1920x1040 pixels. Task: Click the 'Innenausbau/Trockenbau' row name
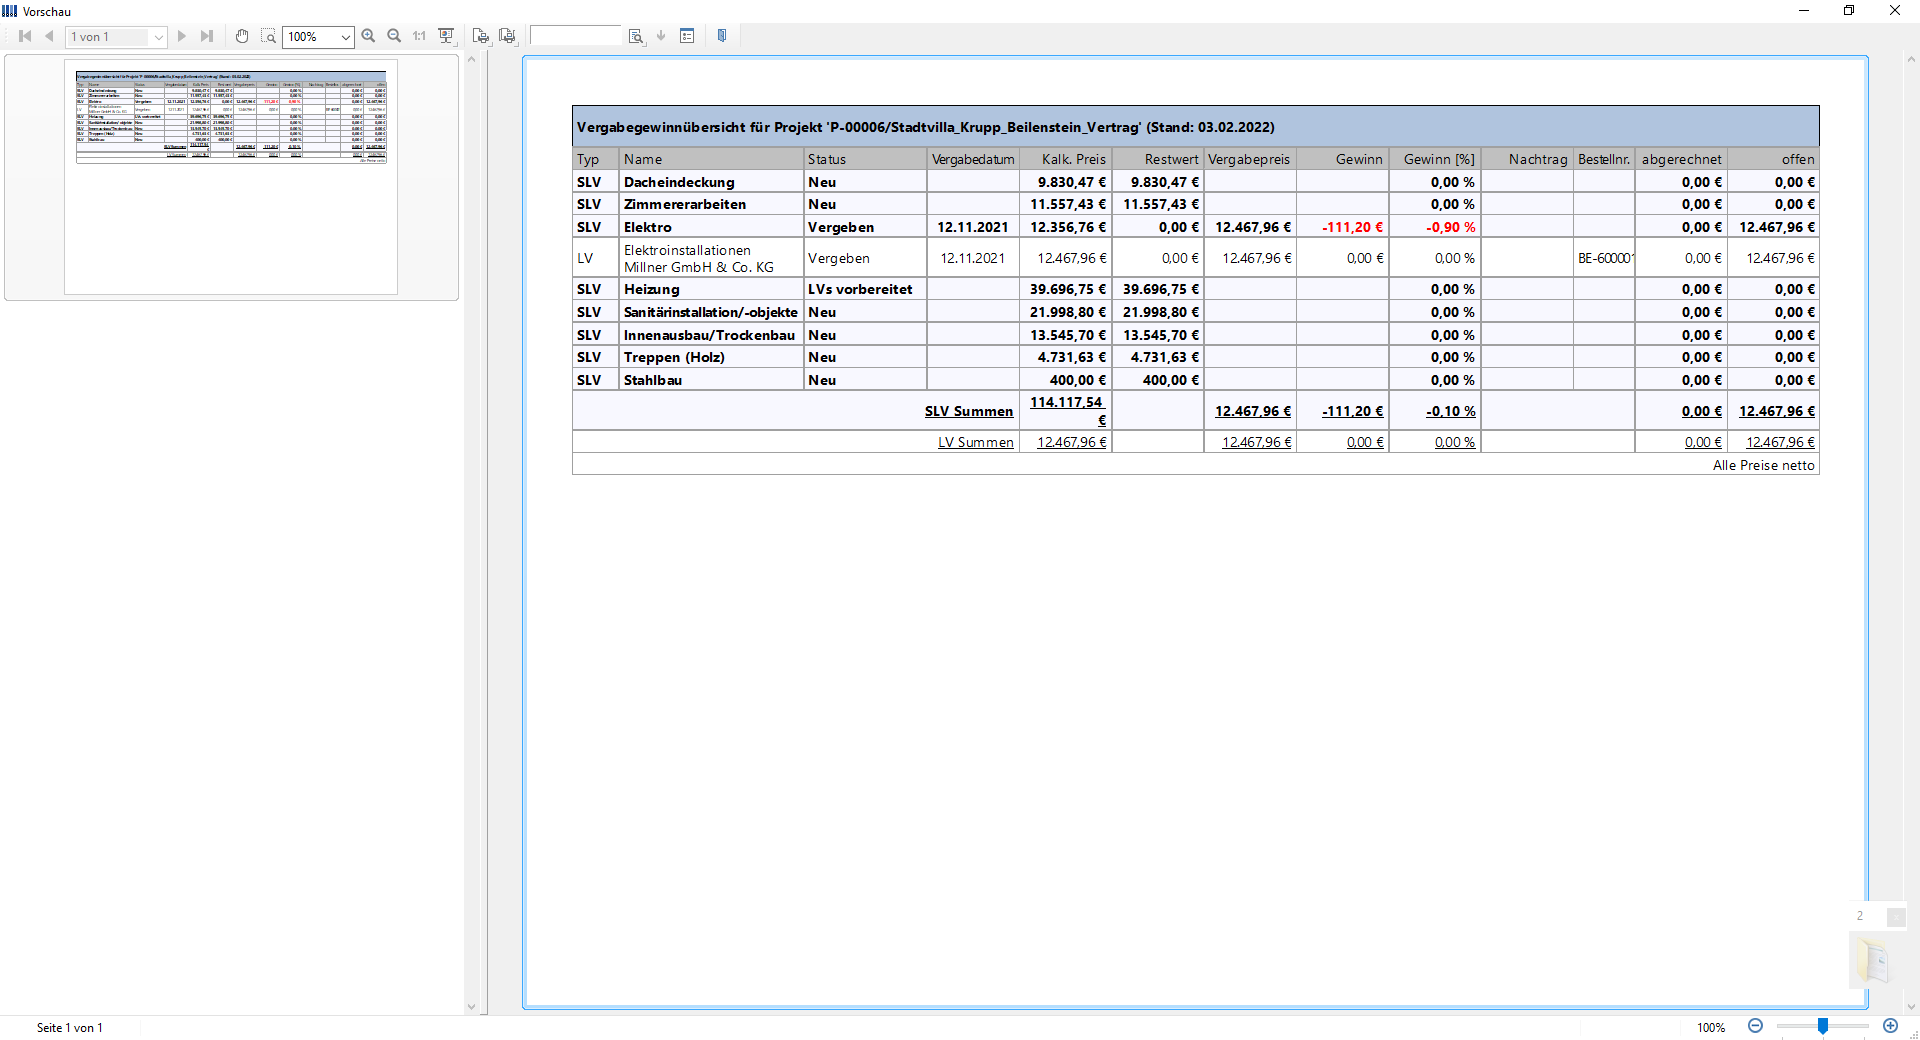709,335
